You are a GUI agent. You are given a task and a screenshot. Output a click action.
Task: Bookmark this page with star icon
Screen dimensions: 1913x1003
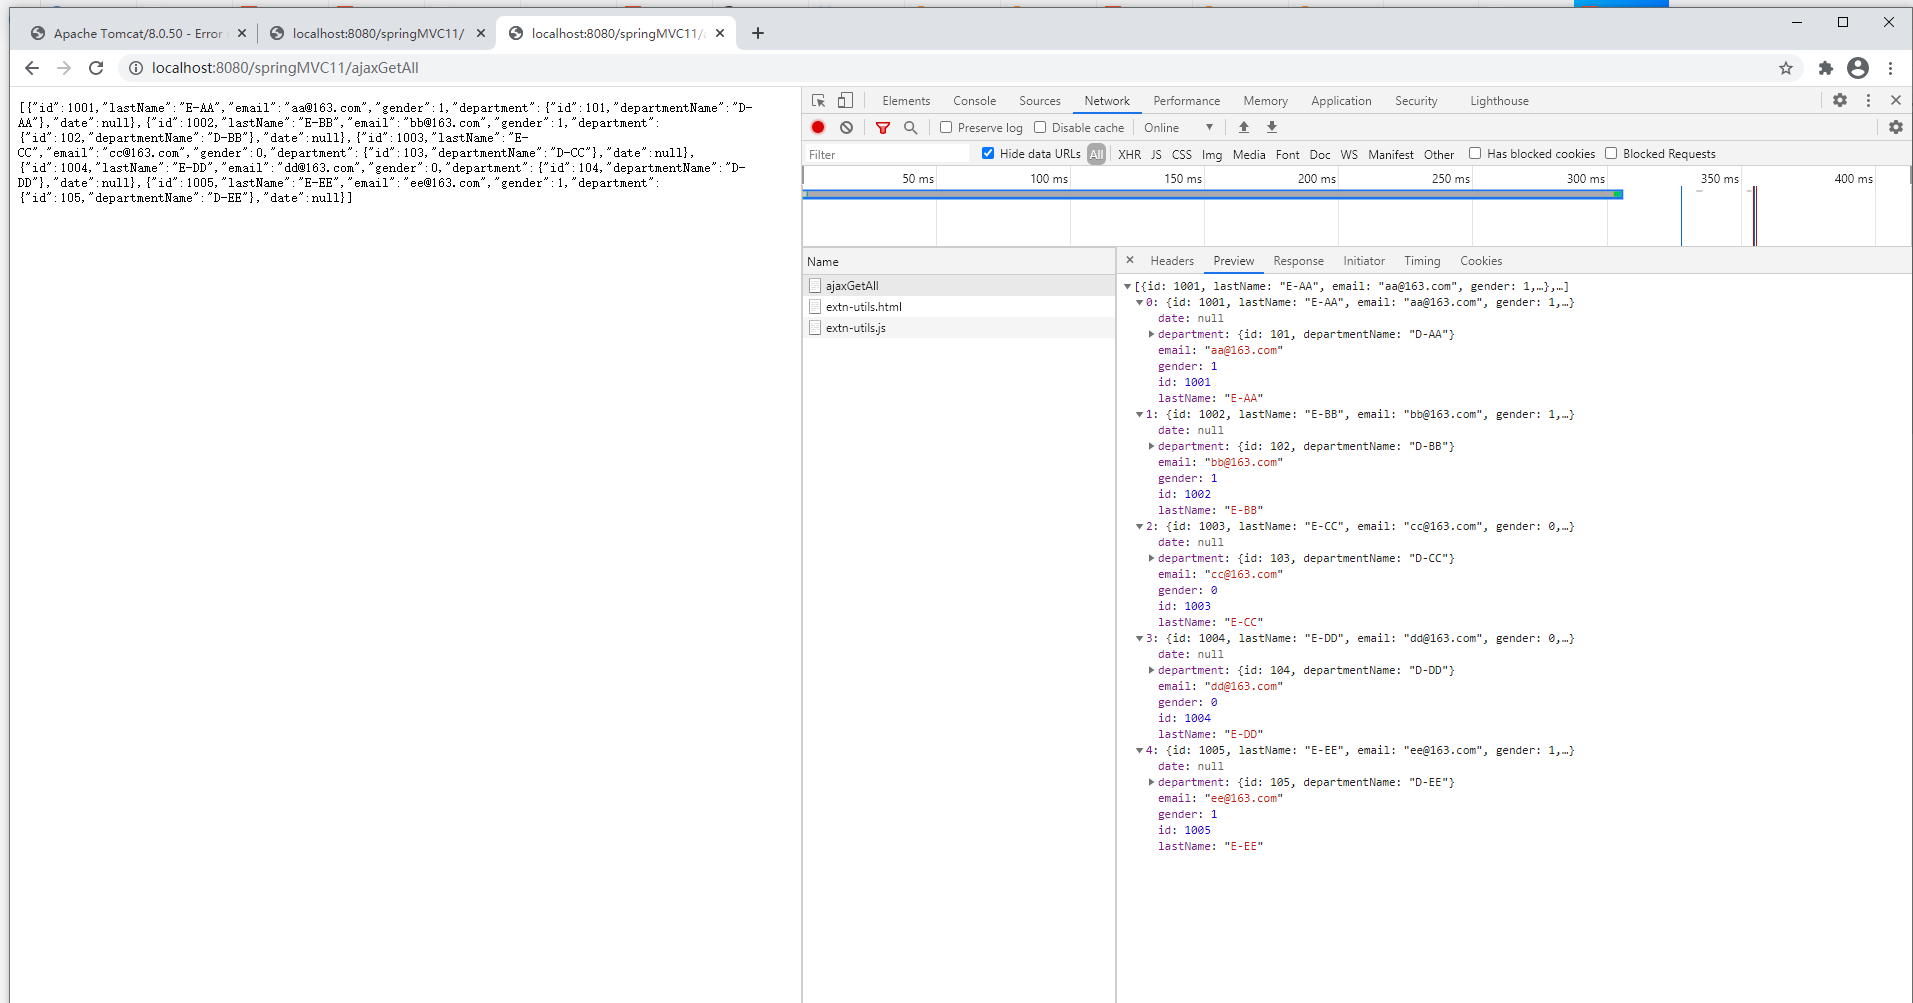pyautogui.click(x=1785, y=68)
